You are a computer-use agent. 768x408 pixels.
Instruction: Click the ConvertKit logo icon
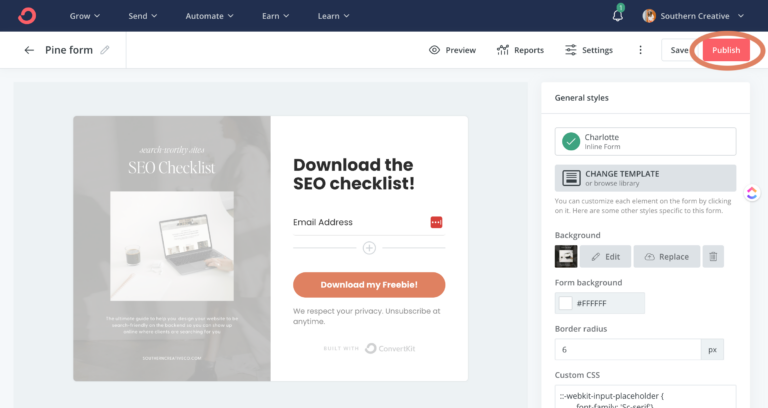click(x=27, y=16)
